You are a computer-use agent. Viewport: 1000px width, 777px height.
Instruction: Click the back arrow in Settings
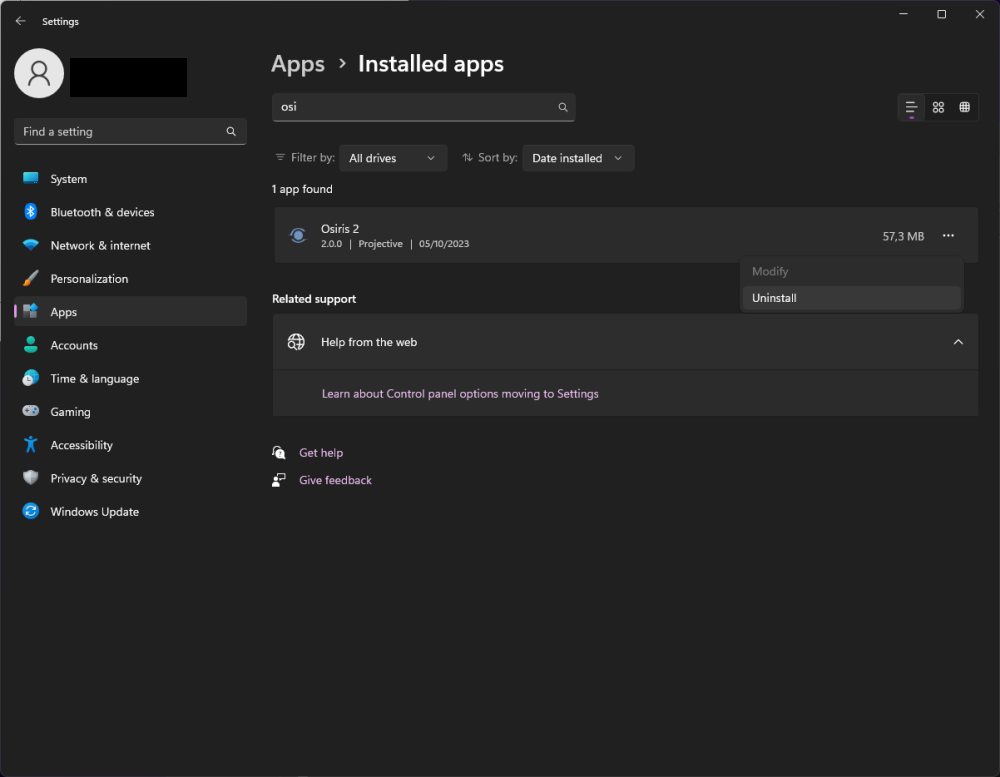coord(21,21)
